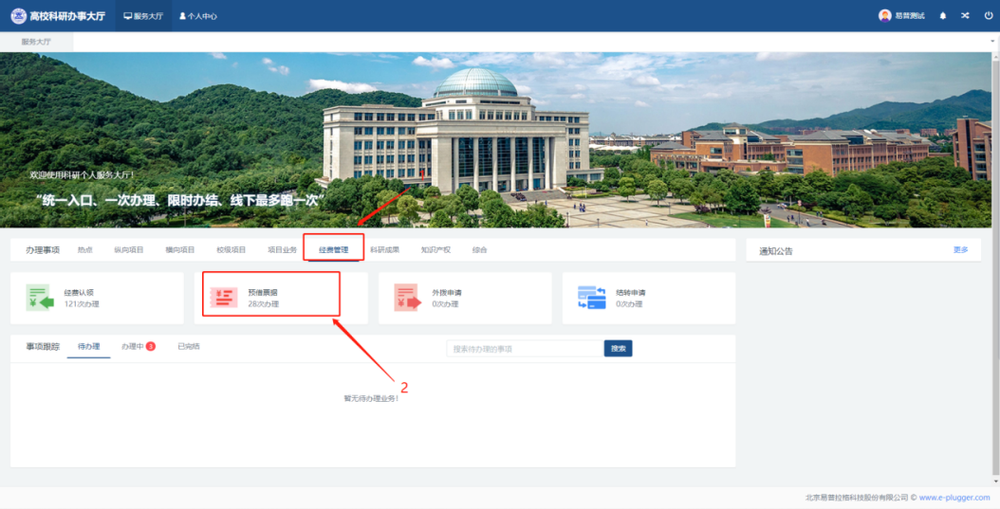Switch to the 科研成果 tab

(x=384, y=249)
